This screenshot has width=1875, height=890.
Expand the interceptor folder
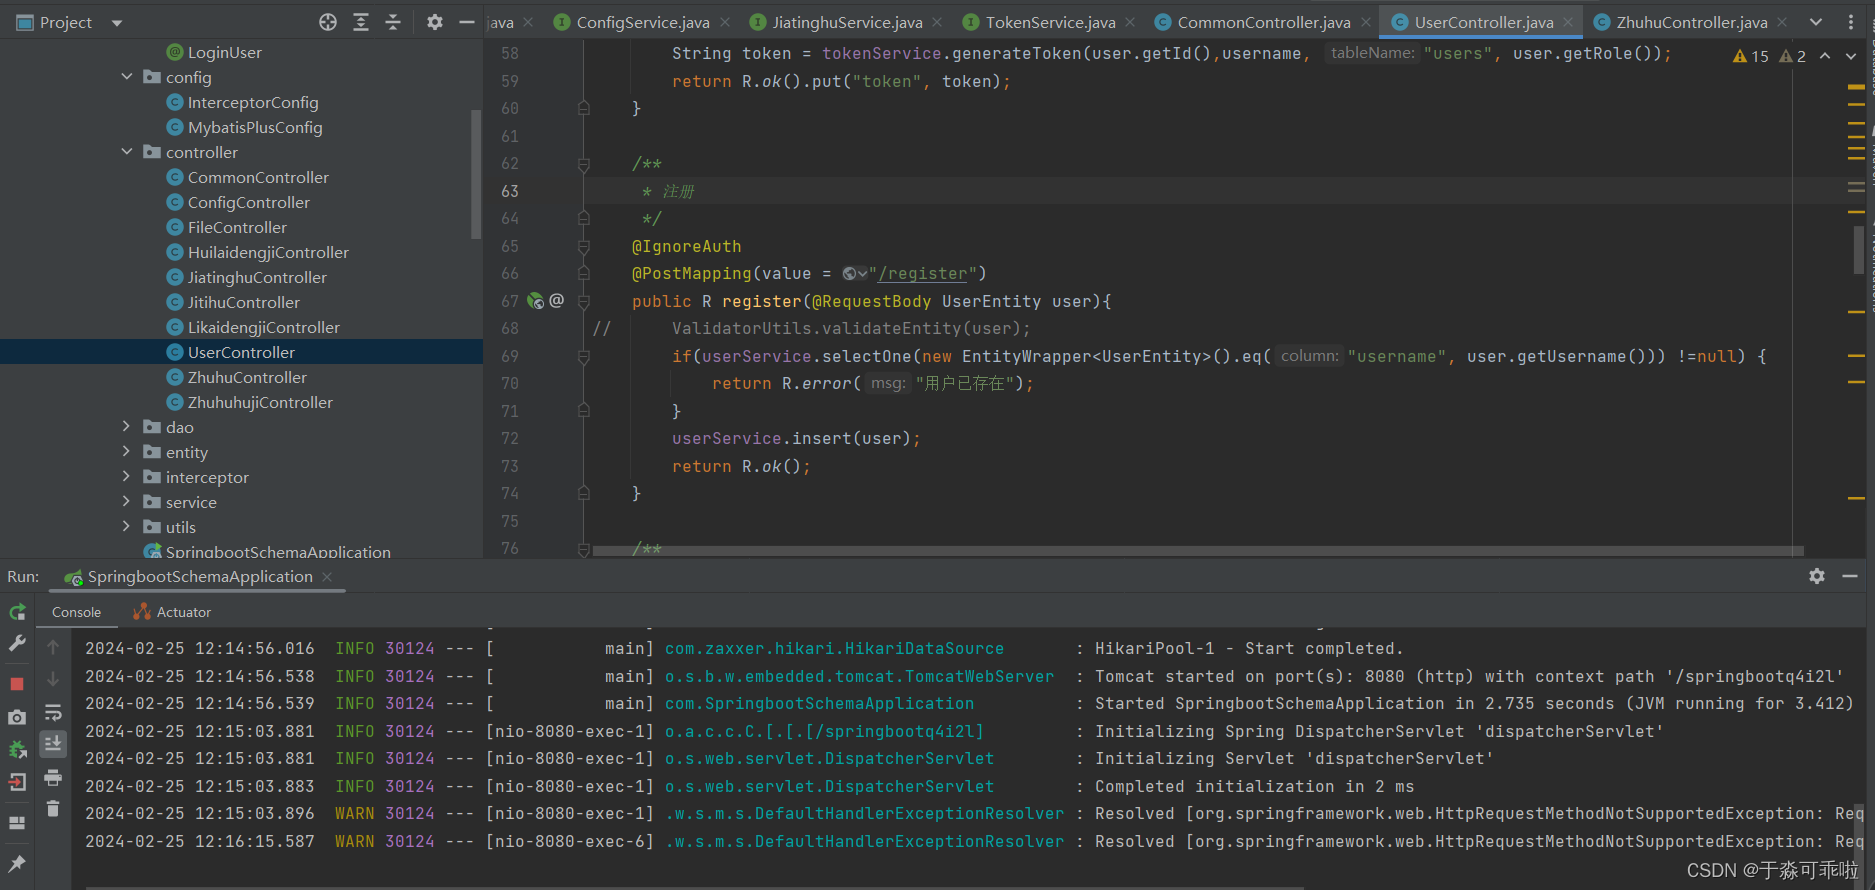point(127,477)
